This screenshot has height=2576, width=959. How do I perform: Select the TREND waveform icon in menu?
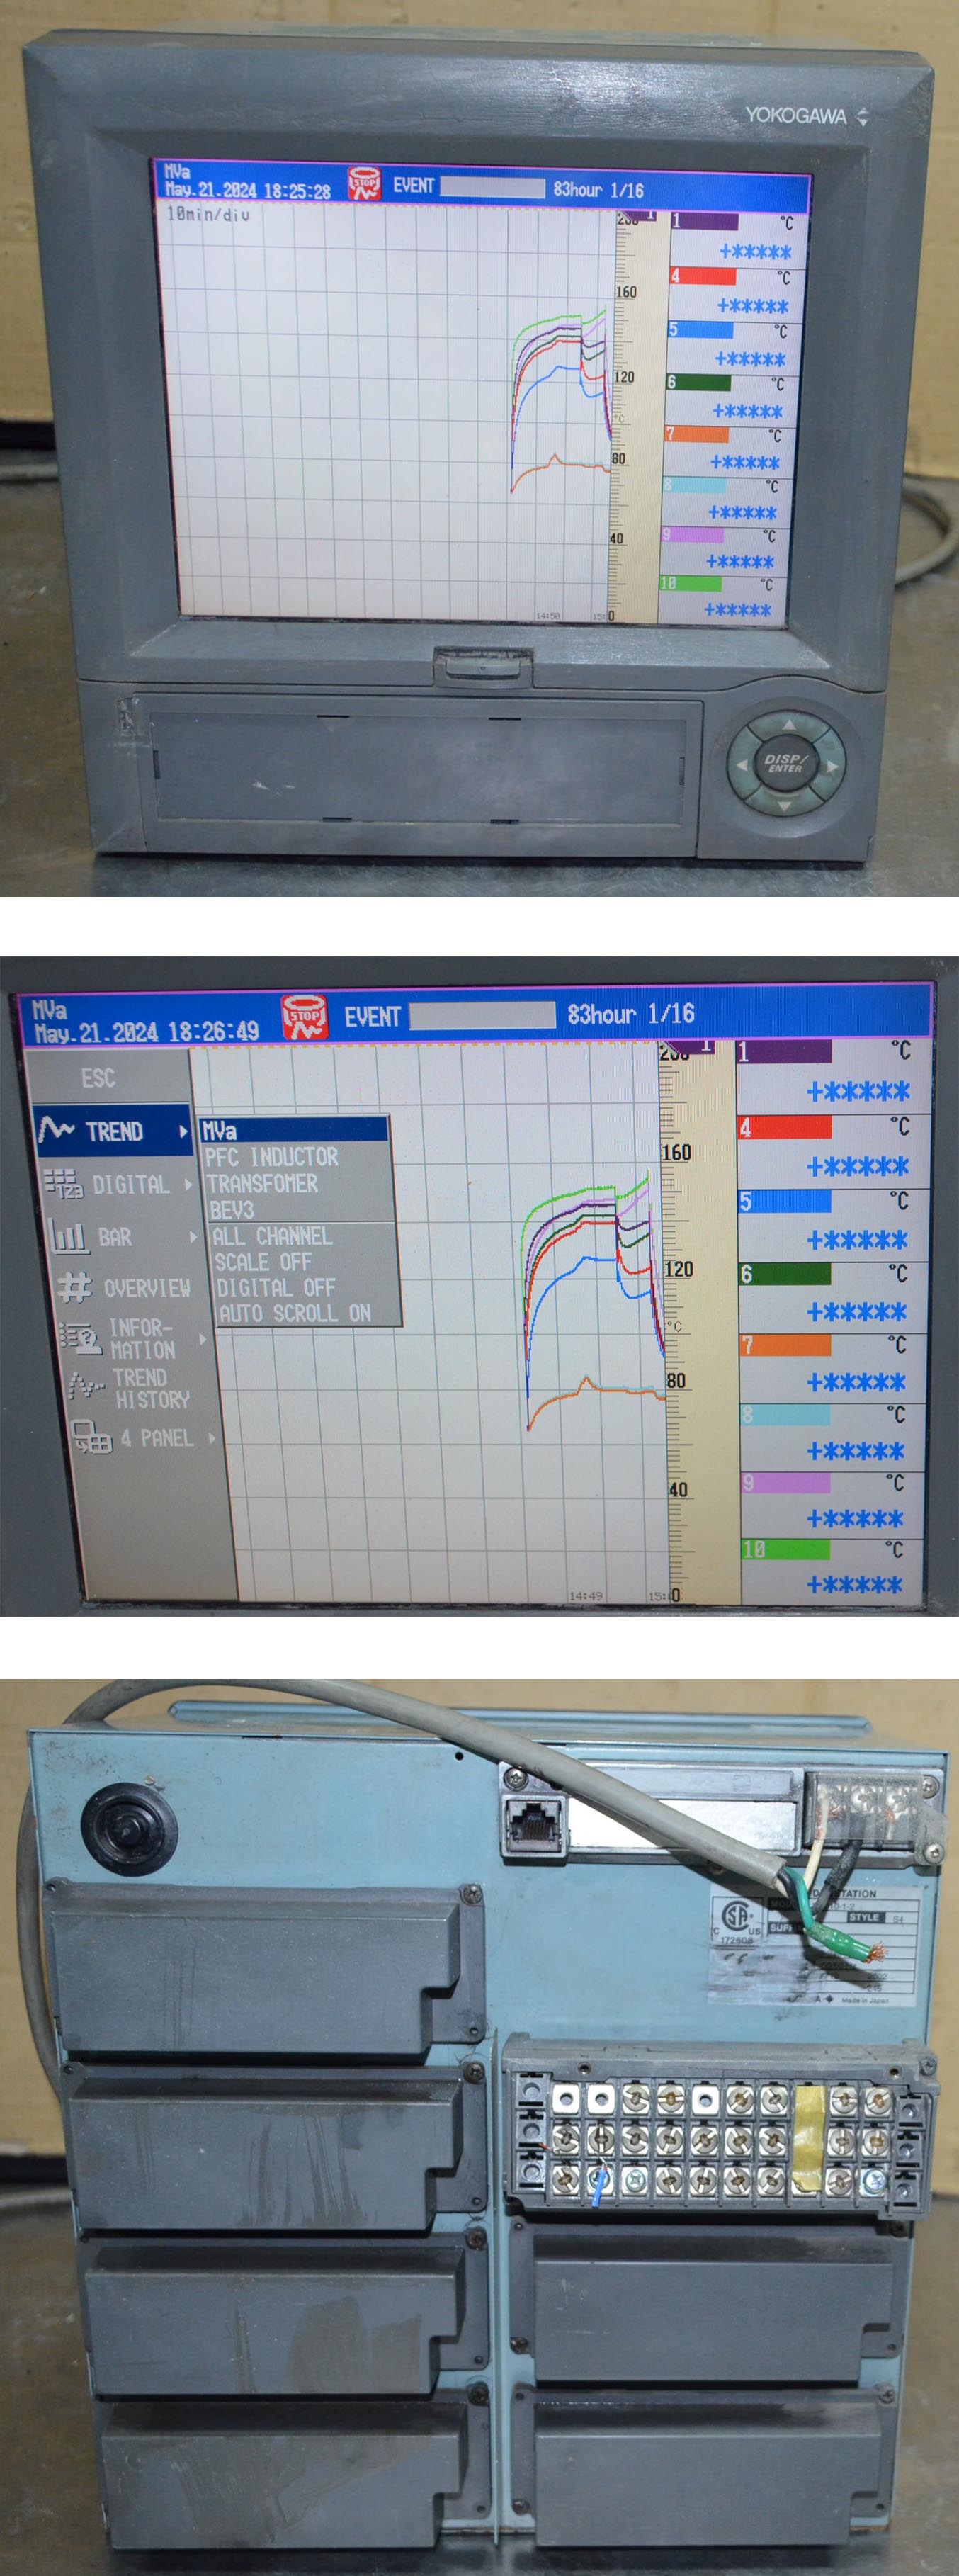56,1130
